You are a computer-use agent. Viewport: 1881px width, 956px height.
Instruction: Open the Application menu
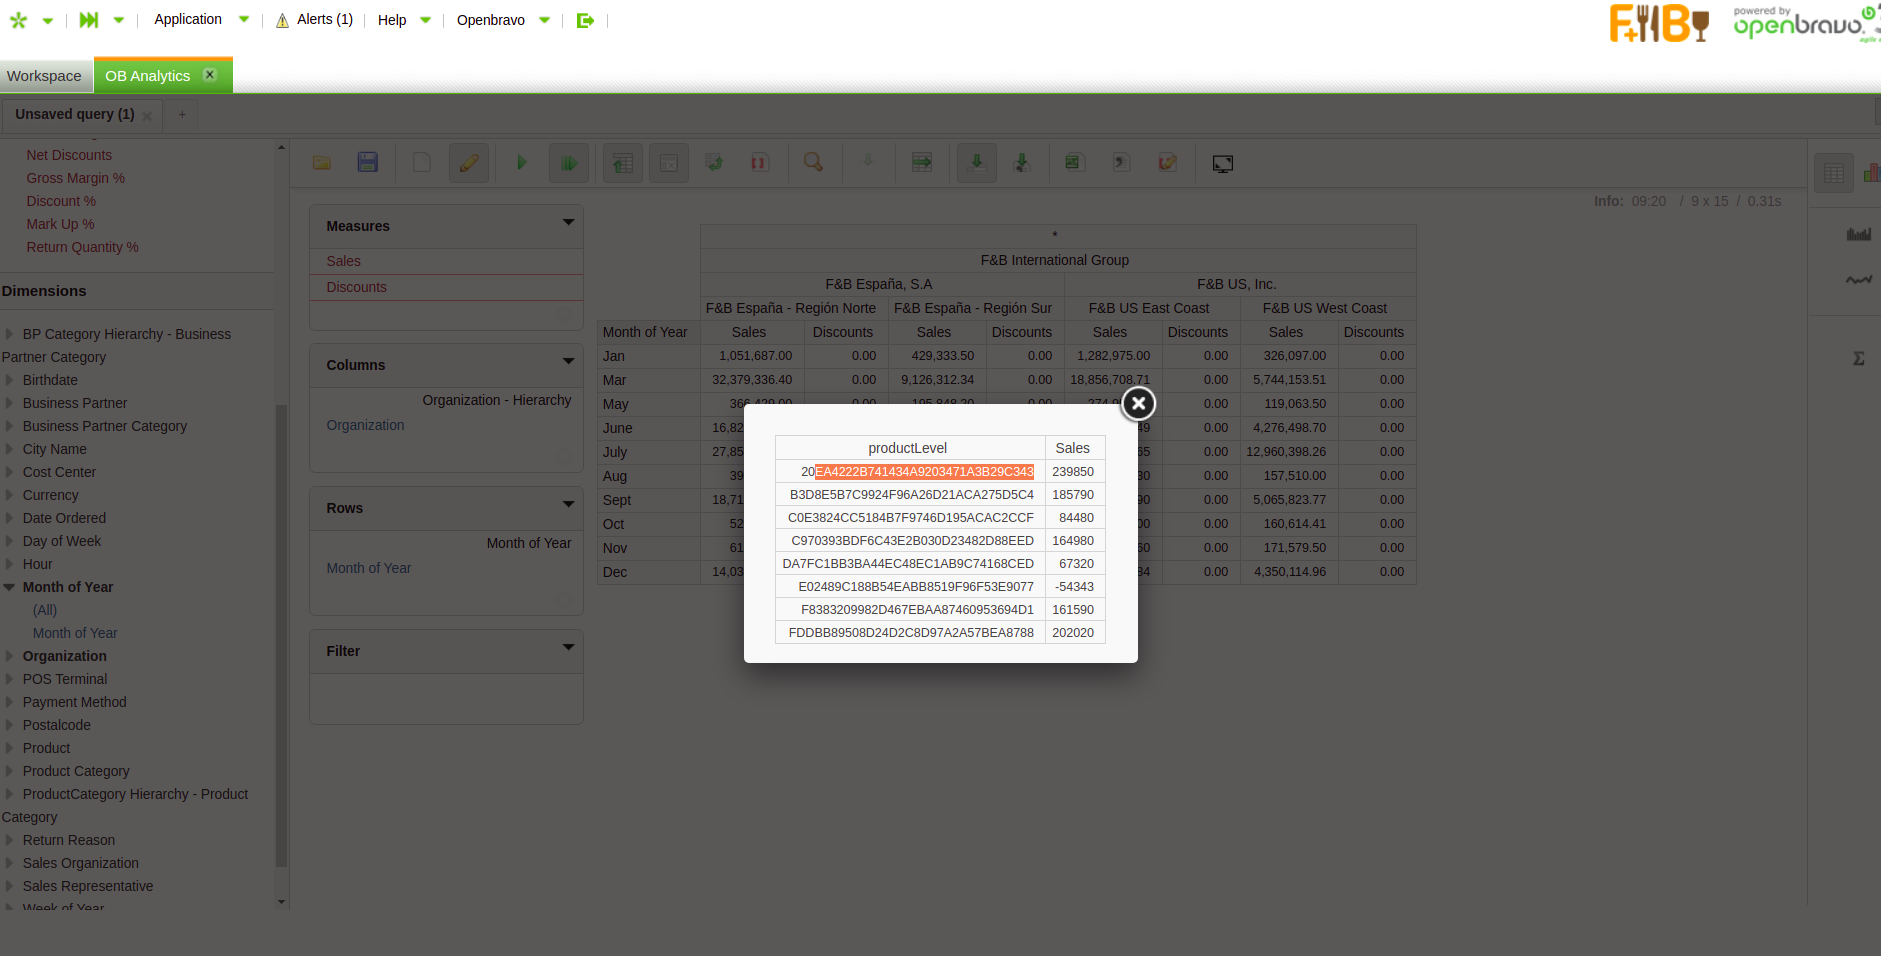coord(188,19)
